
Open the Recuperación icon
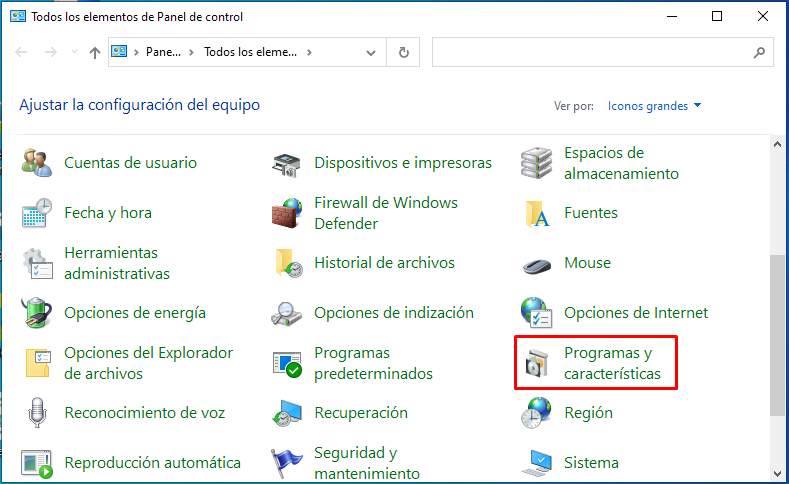(287, 413)
